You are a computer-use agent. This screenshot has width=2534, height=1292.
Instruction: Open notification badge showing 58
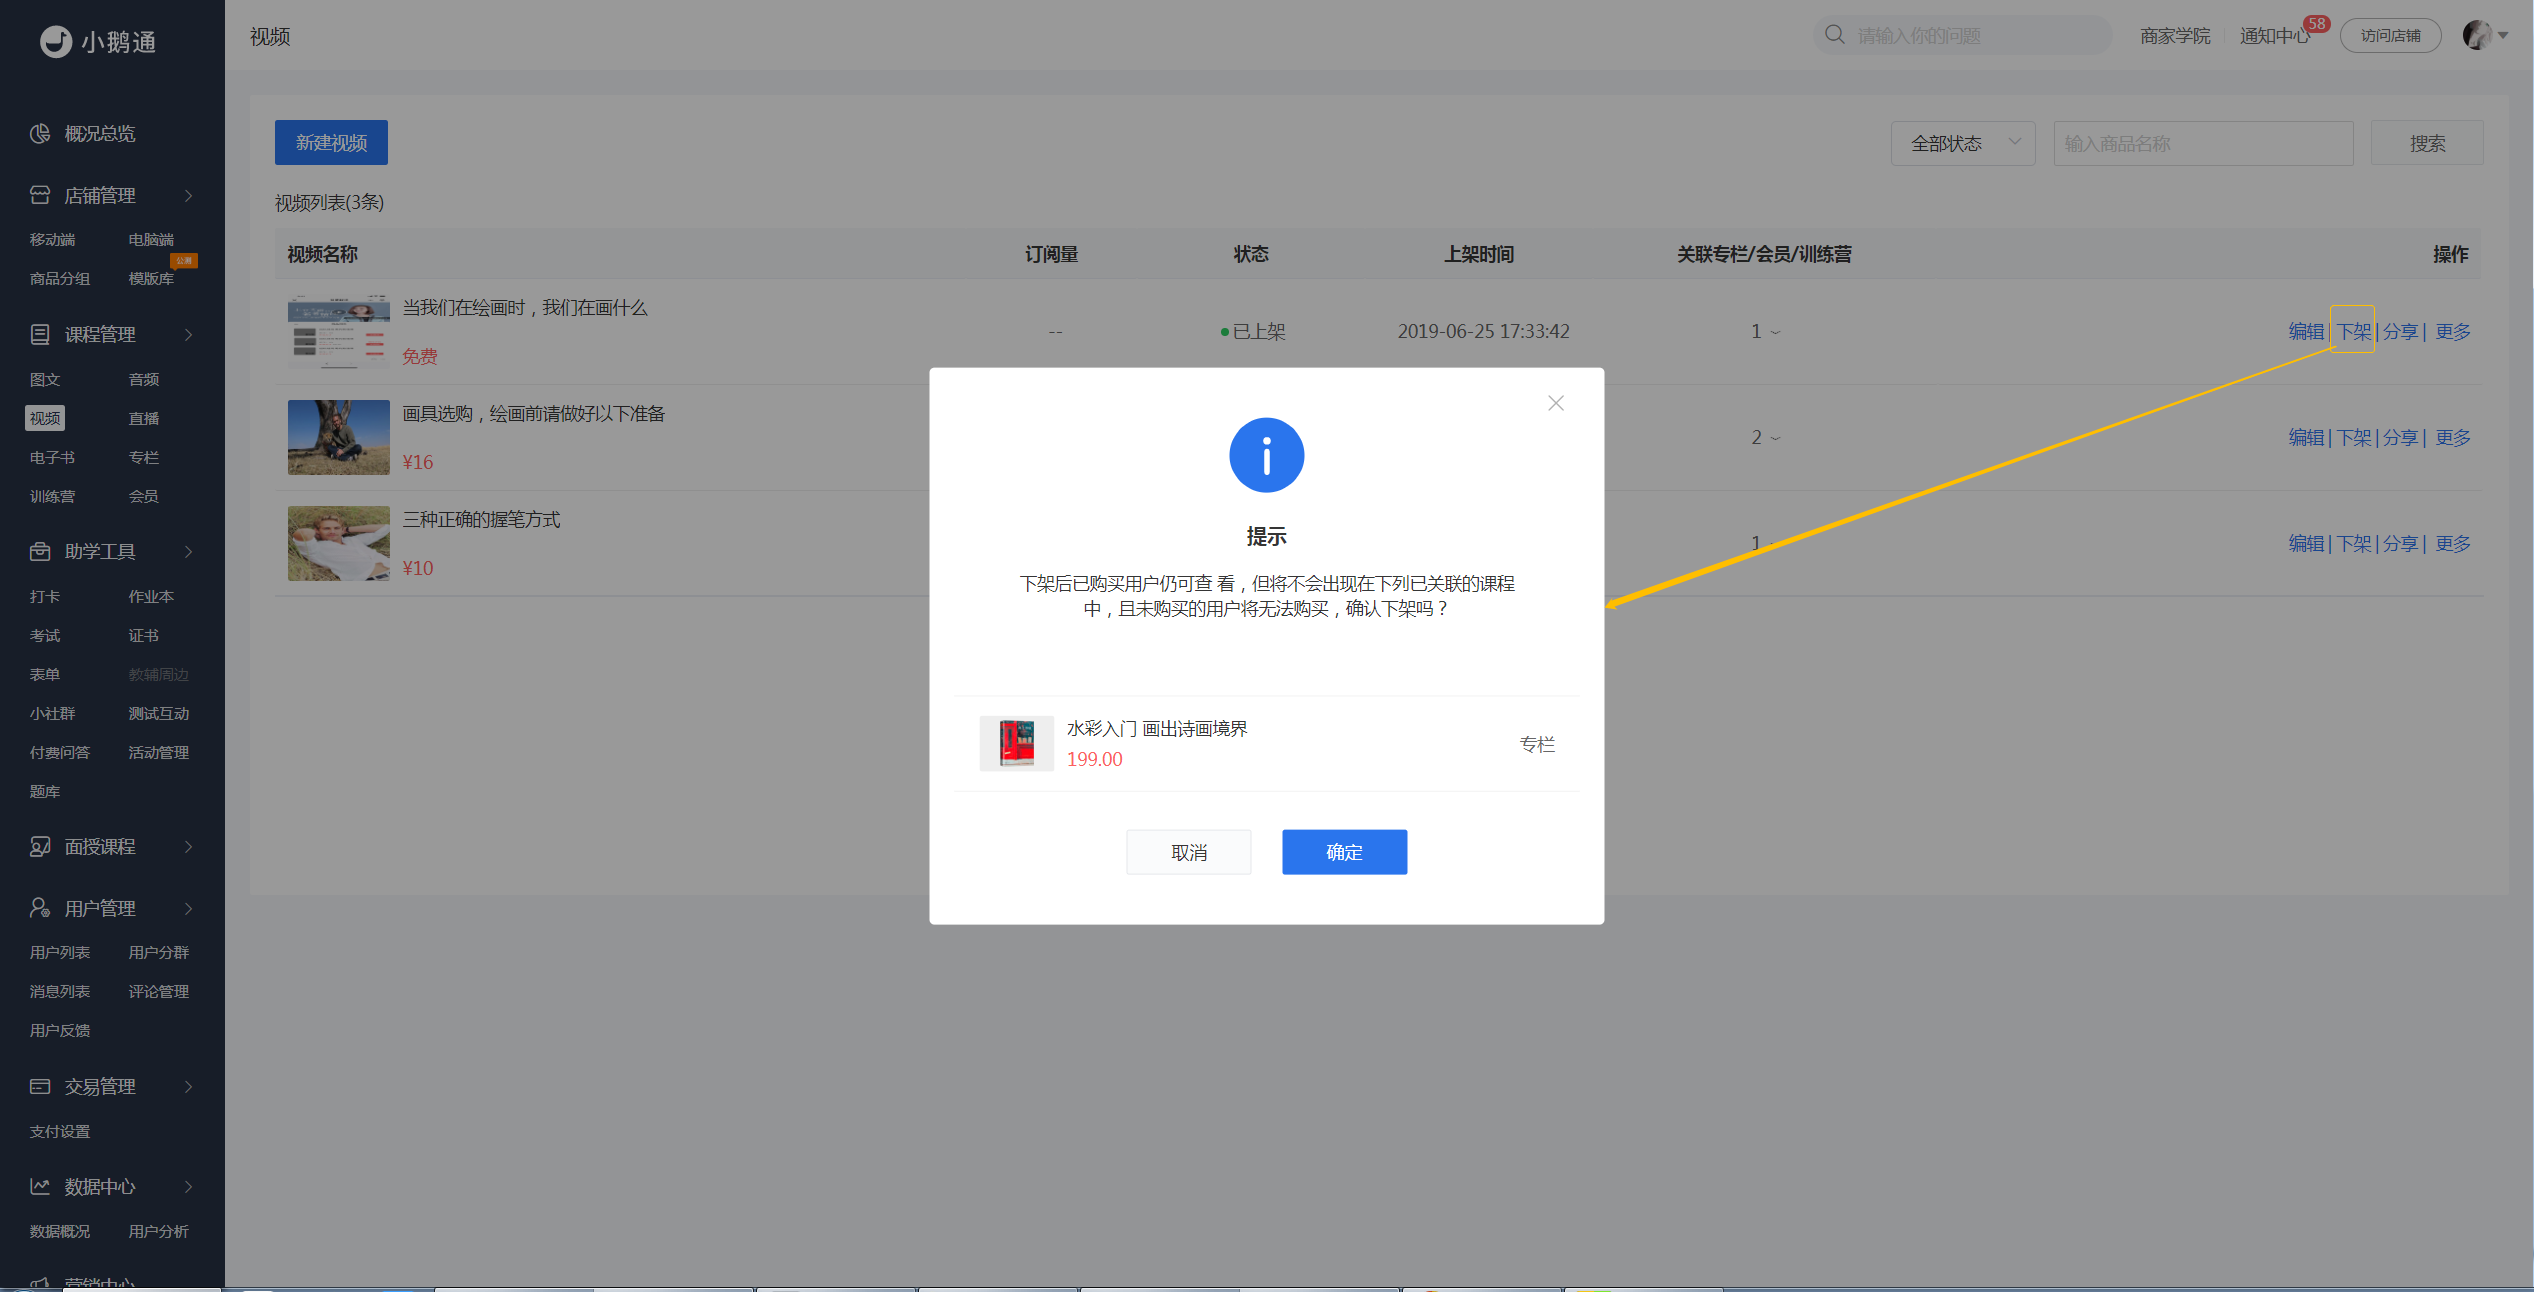2316,23
